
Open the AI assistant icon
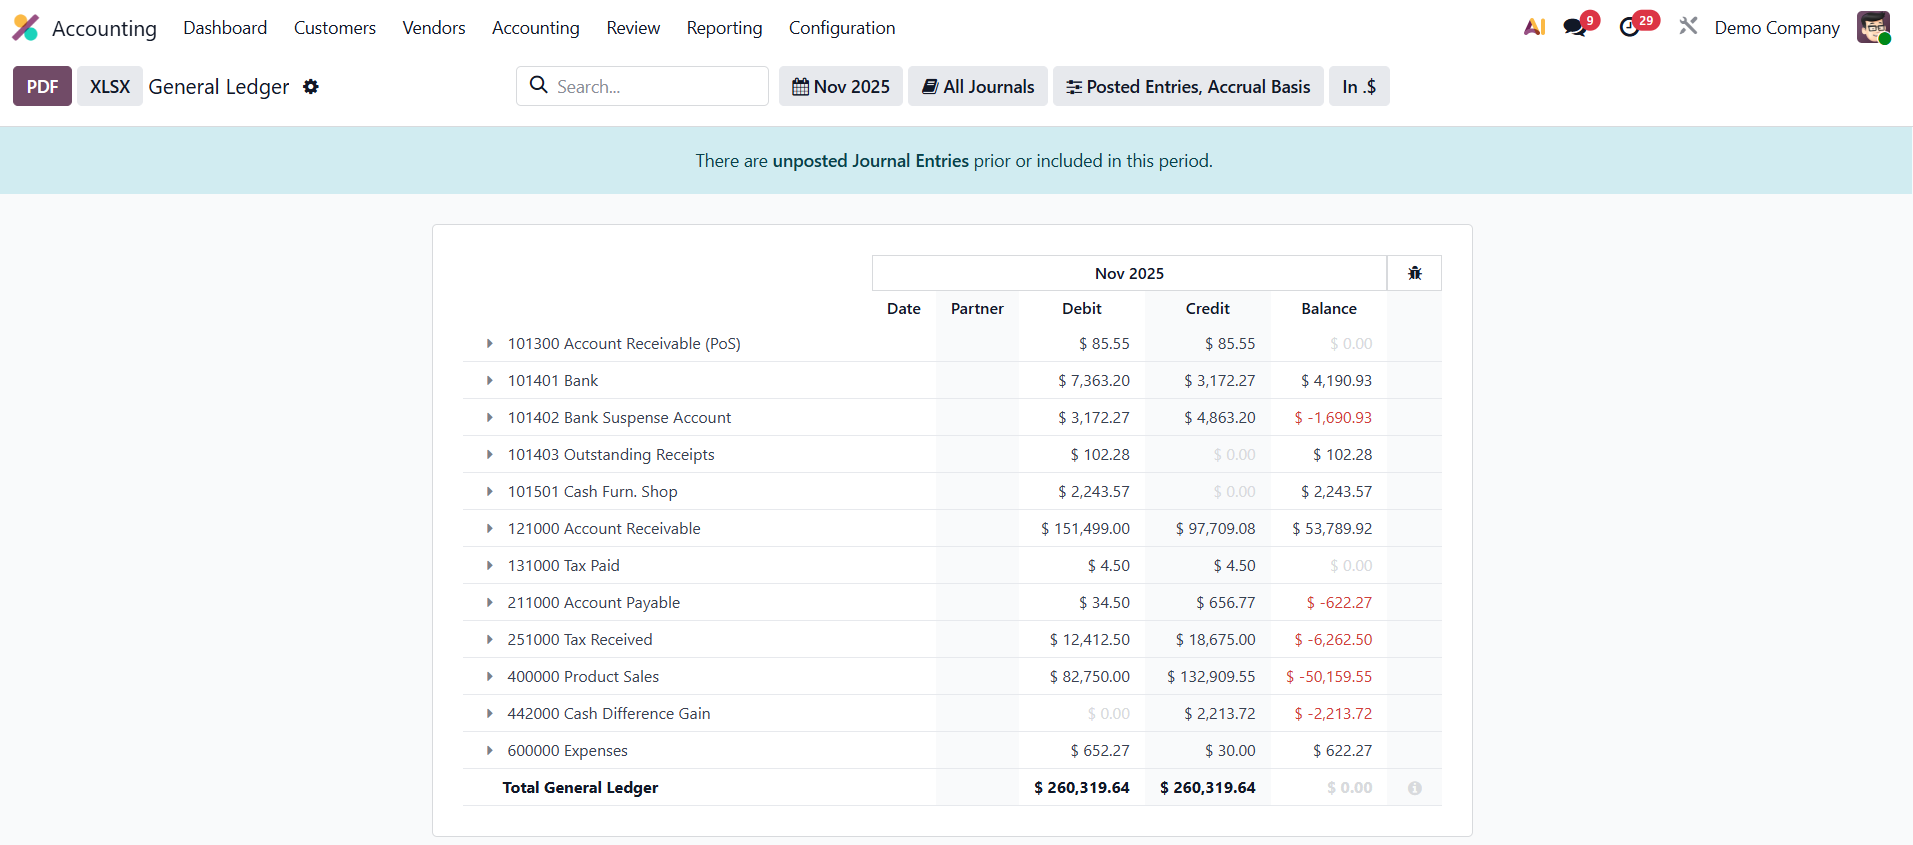(x=1534, y=28)
